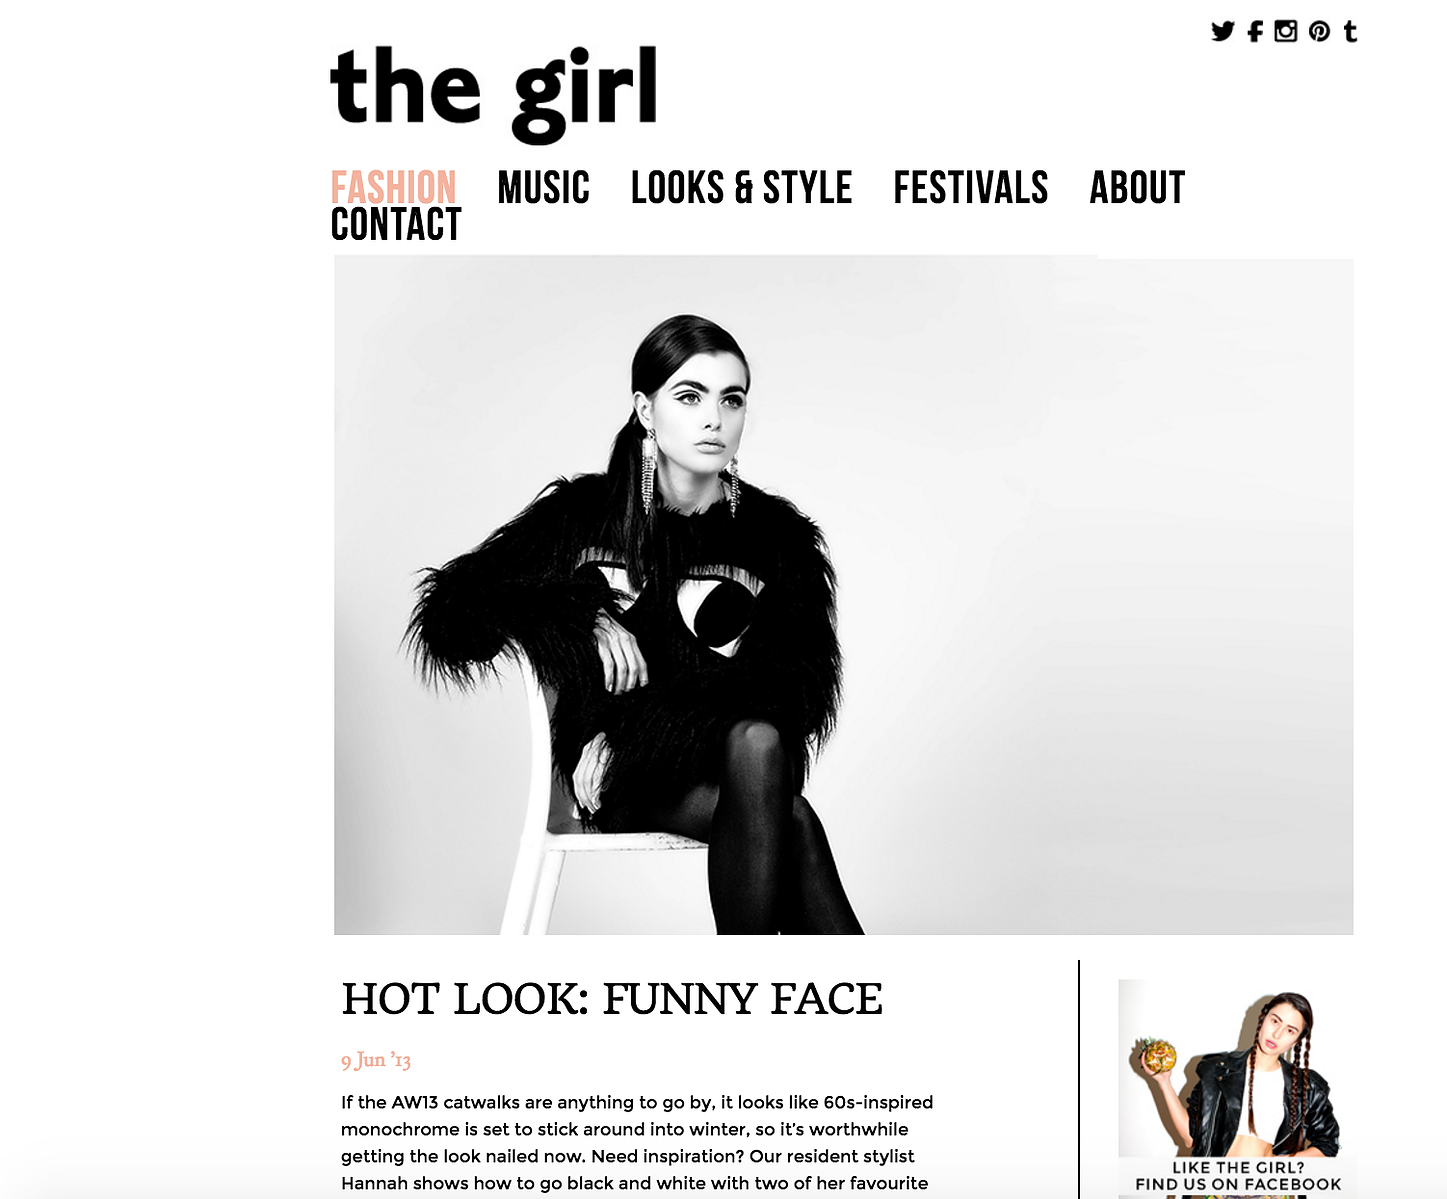Go to the Fashion menu section

point(394,187)
